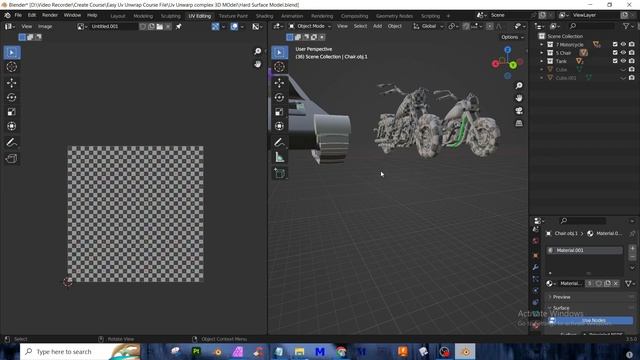Toggle the Use Nodes button
Image resolution: width=640 pixels, height=360 pixels.
point(591,320)
